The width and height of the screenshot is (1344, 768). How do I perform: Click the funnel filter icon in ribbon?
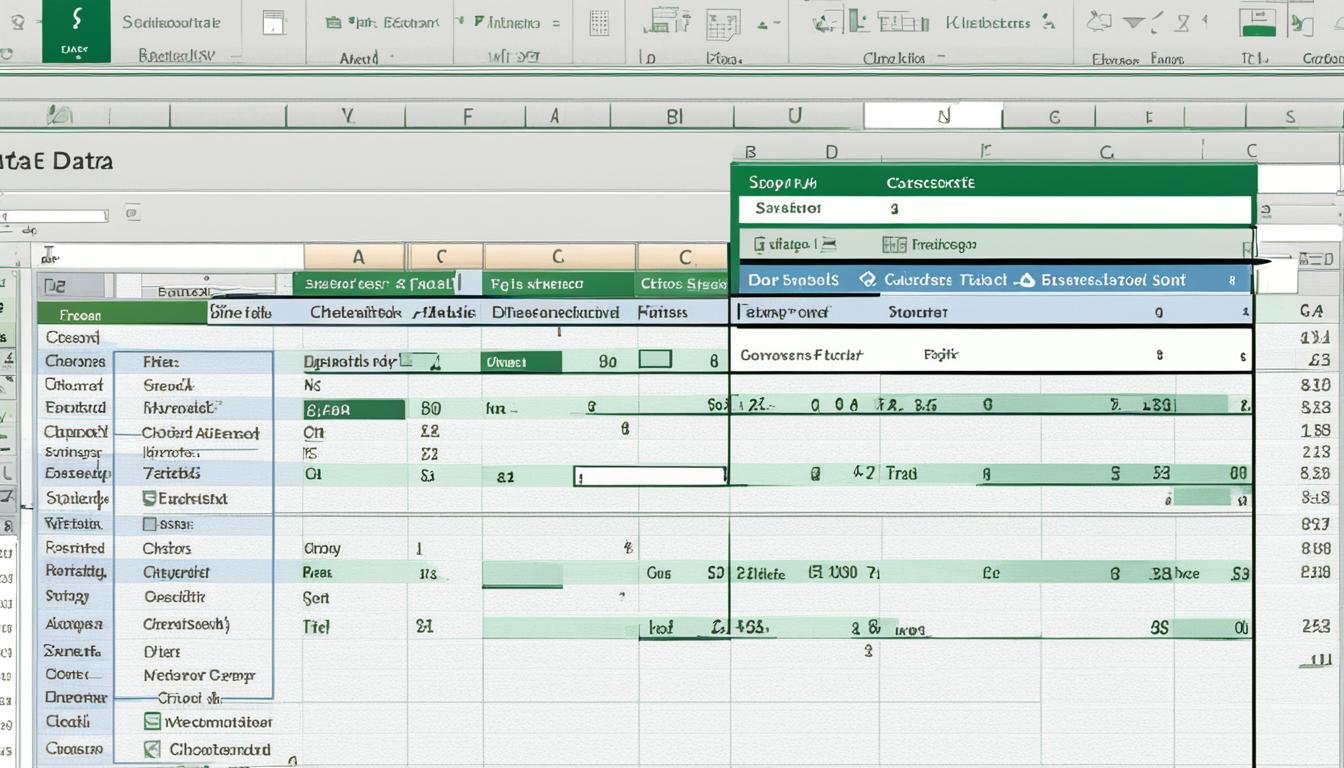tap(1134, 21)
